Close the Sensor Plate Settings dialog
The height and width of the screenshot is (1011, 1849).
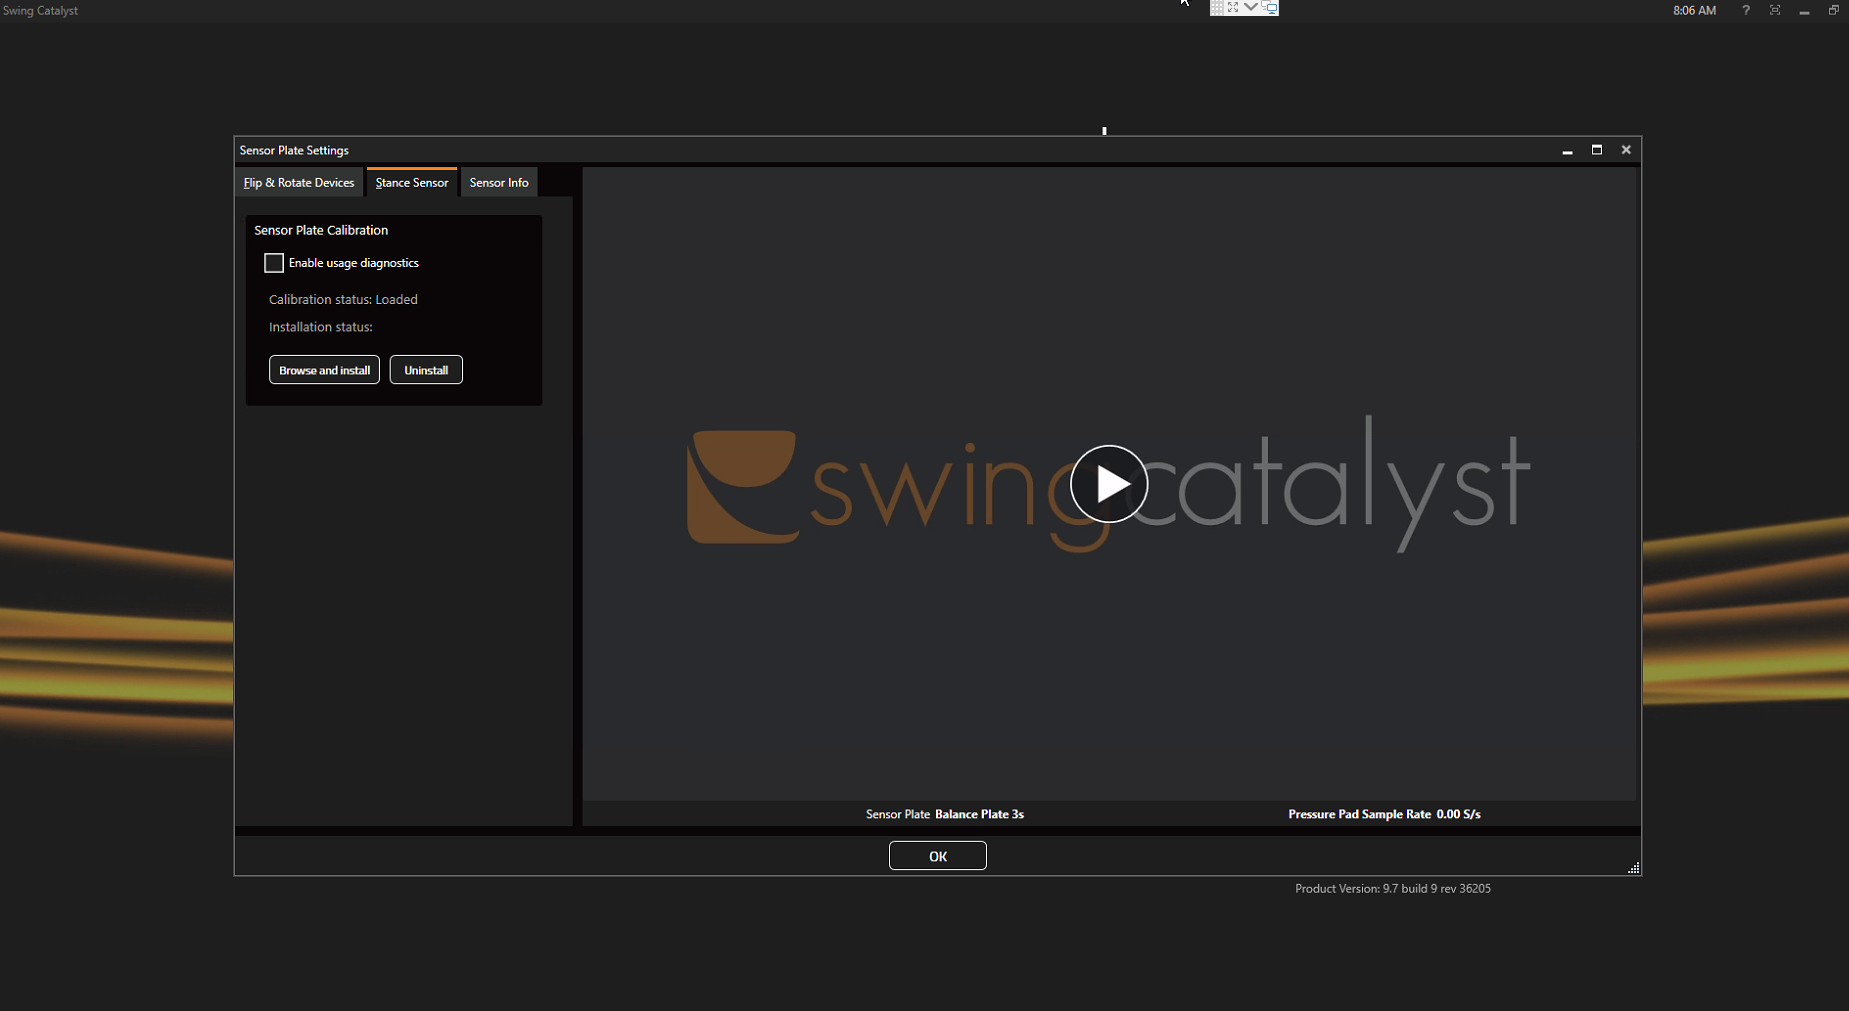pyautogui.click(x=1626, y=150)
